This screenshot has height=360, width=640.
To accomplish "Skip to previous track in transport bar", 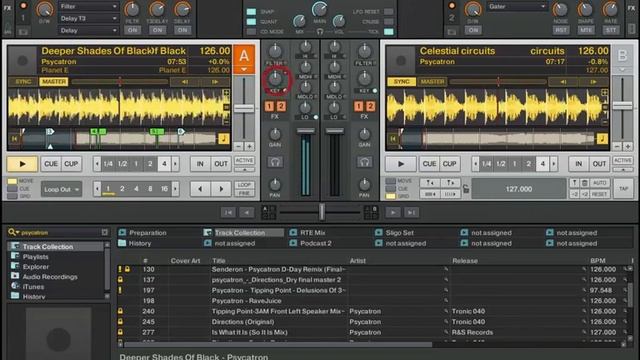I will 228,212.
